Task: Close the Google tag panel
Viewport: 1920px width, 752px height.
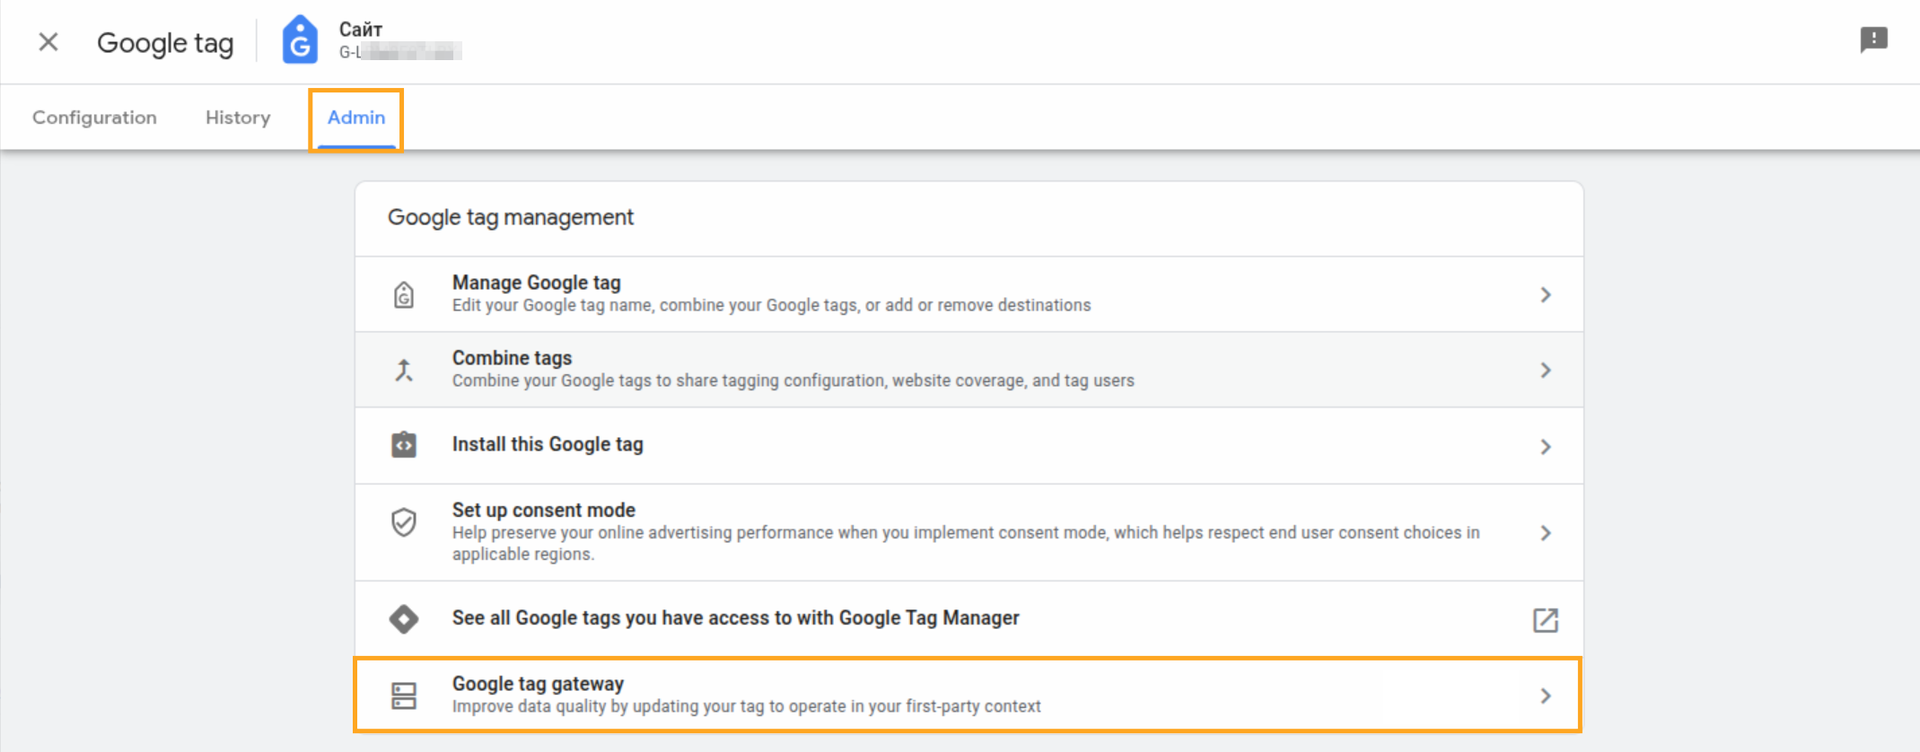Action: tap(48, 42)
